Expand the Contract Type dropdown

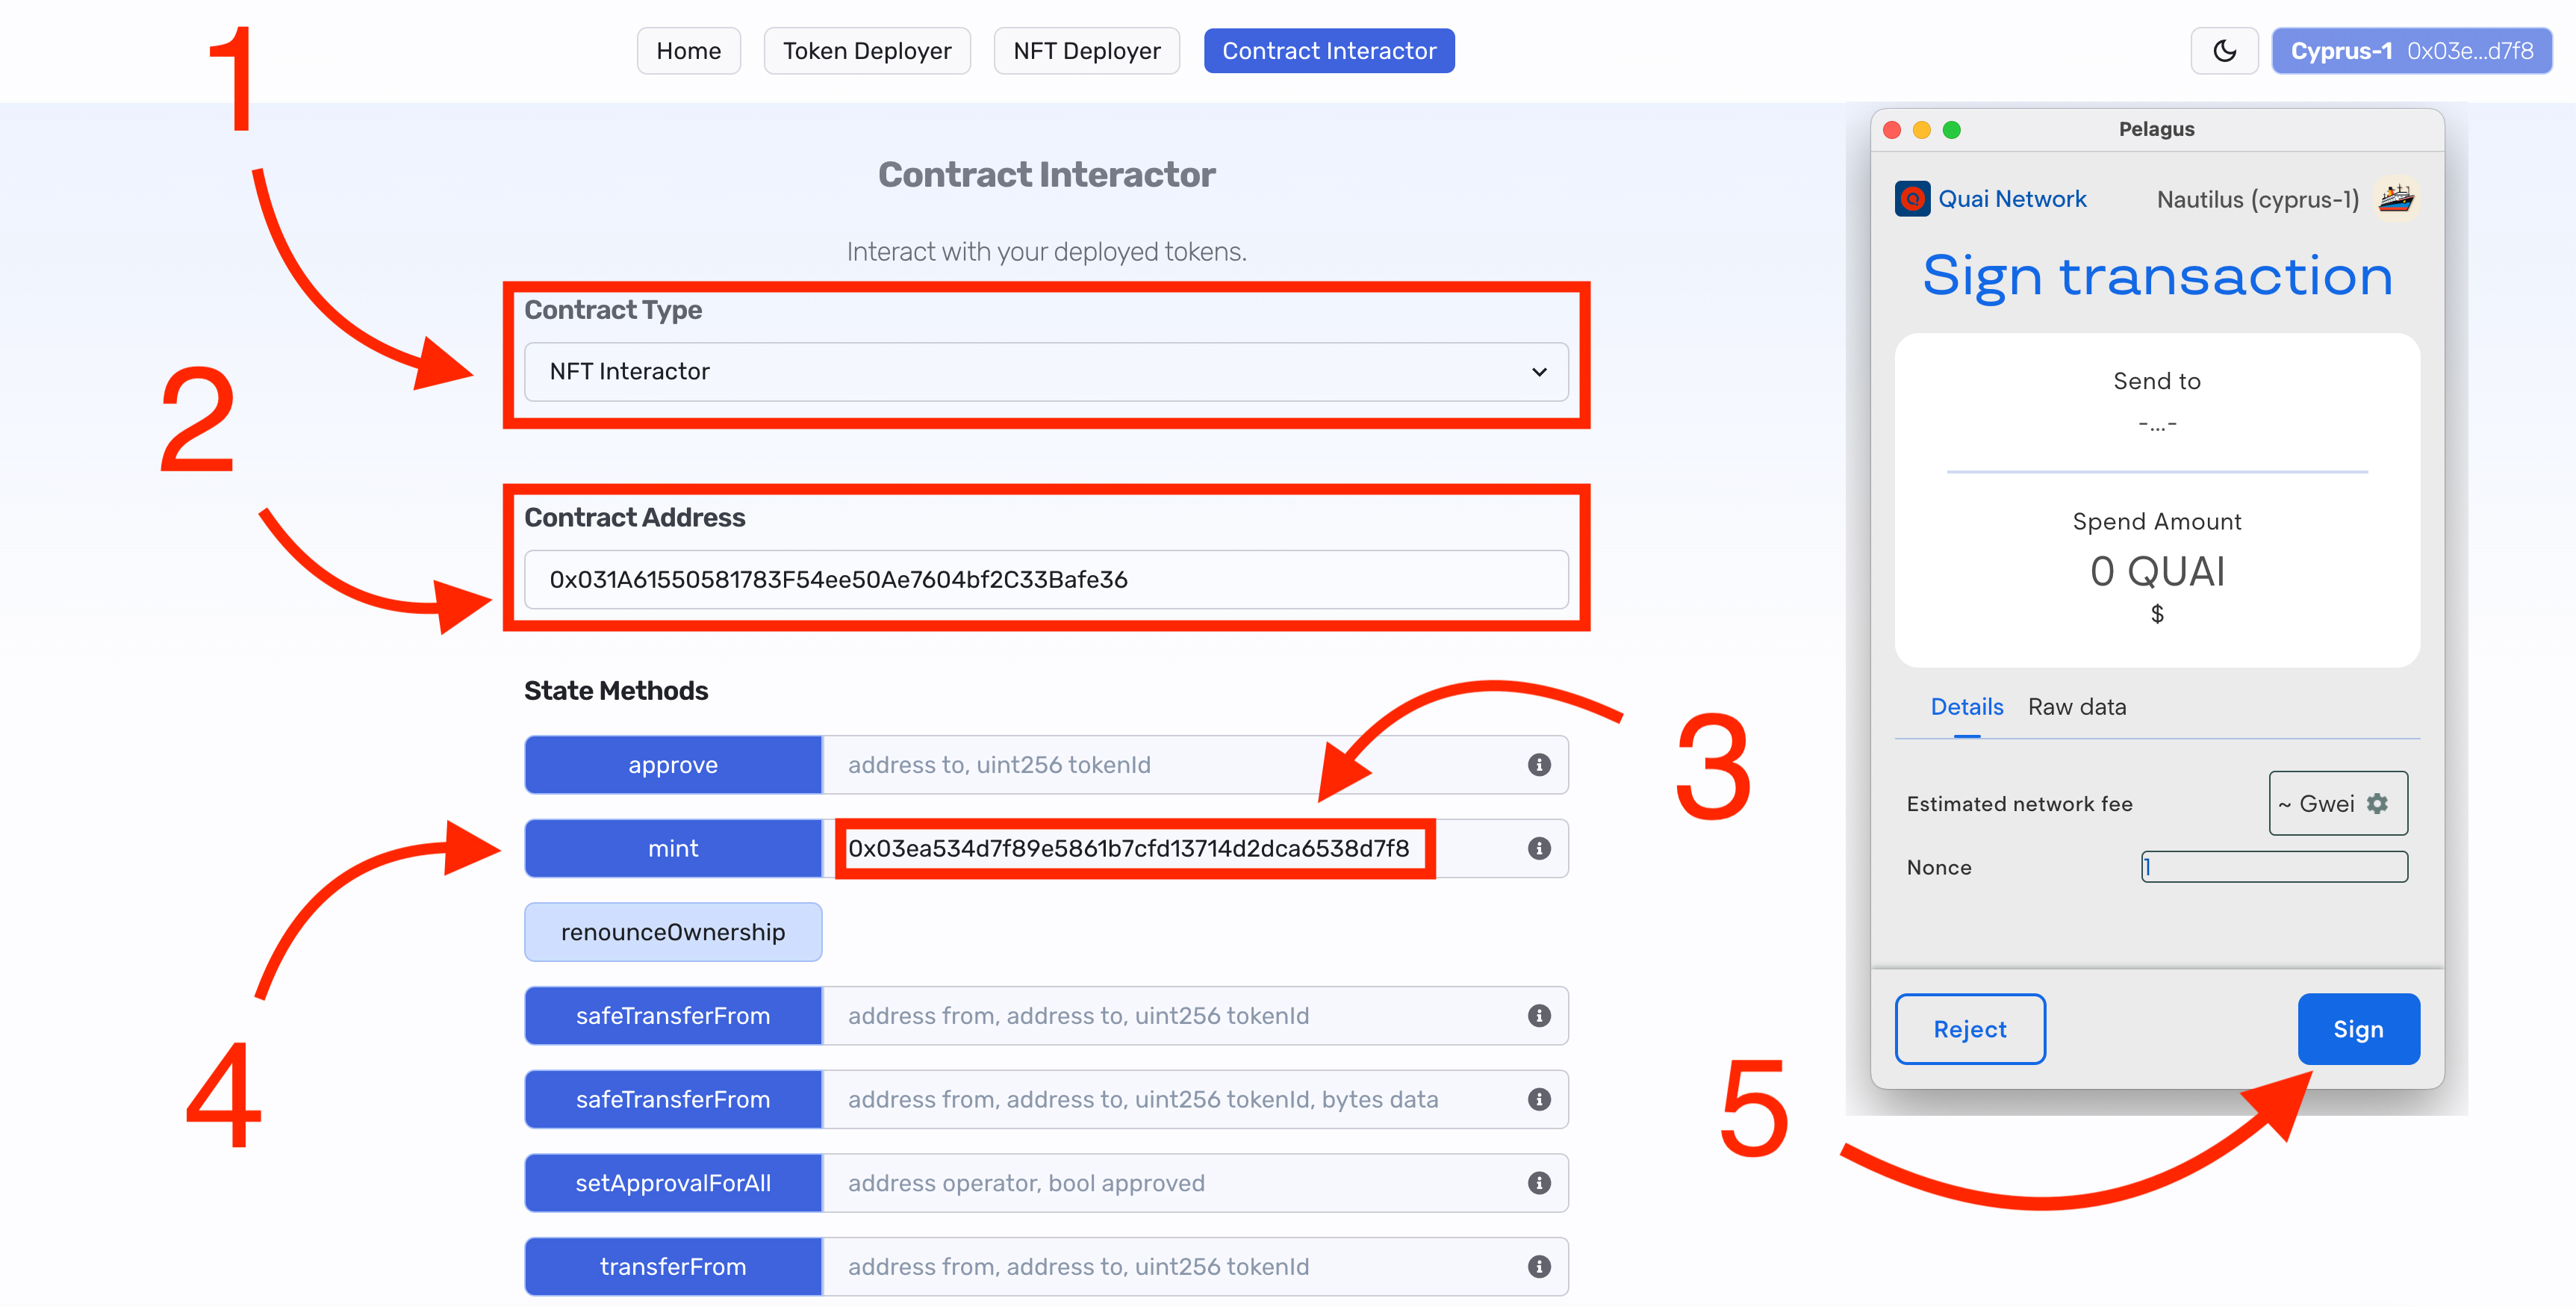coord(1046,372)
